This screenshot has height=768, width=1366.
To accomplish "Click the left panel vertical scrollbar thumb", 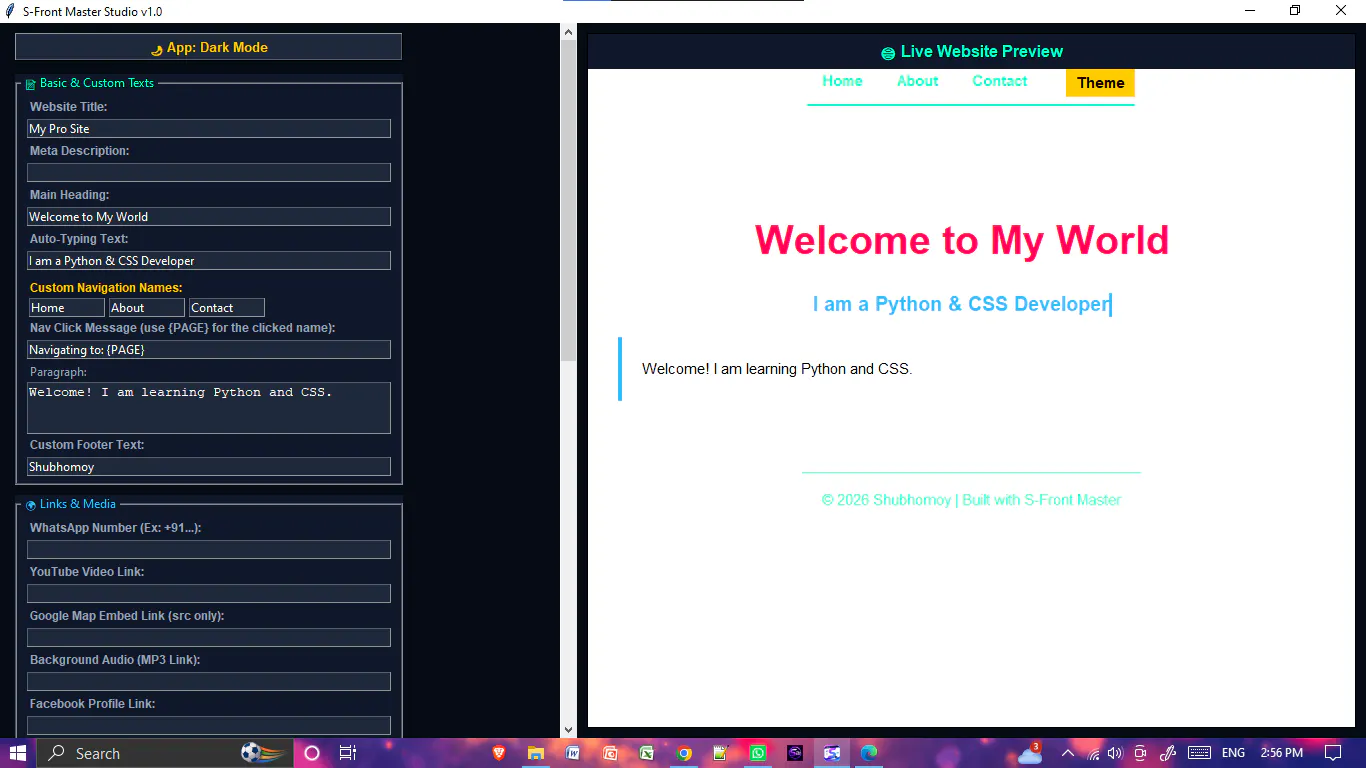I will [569, 200].
